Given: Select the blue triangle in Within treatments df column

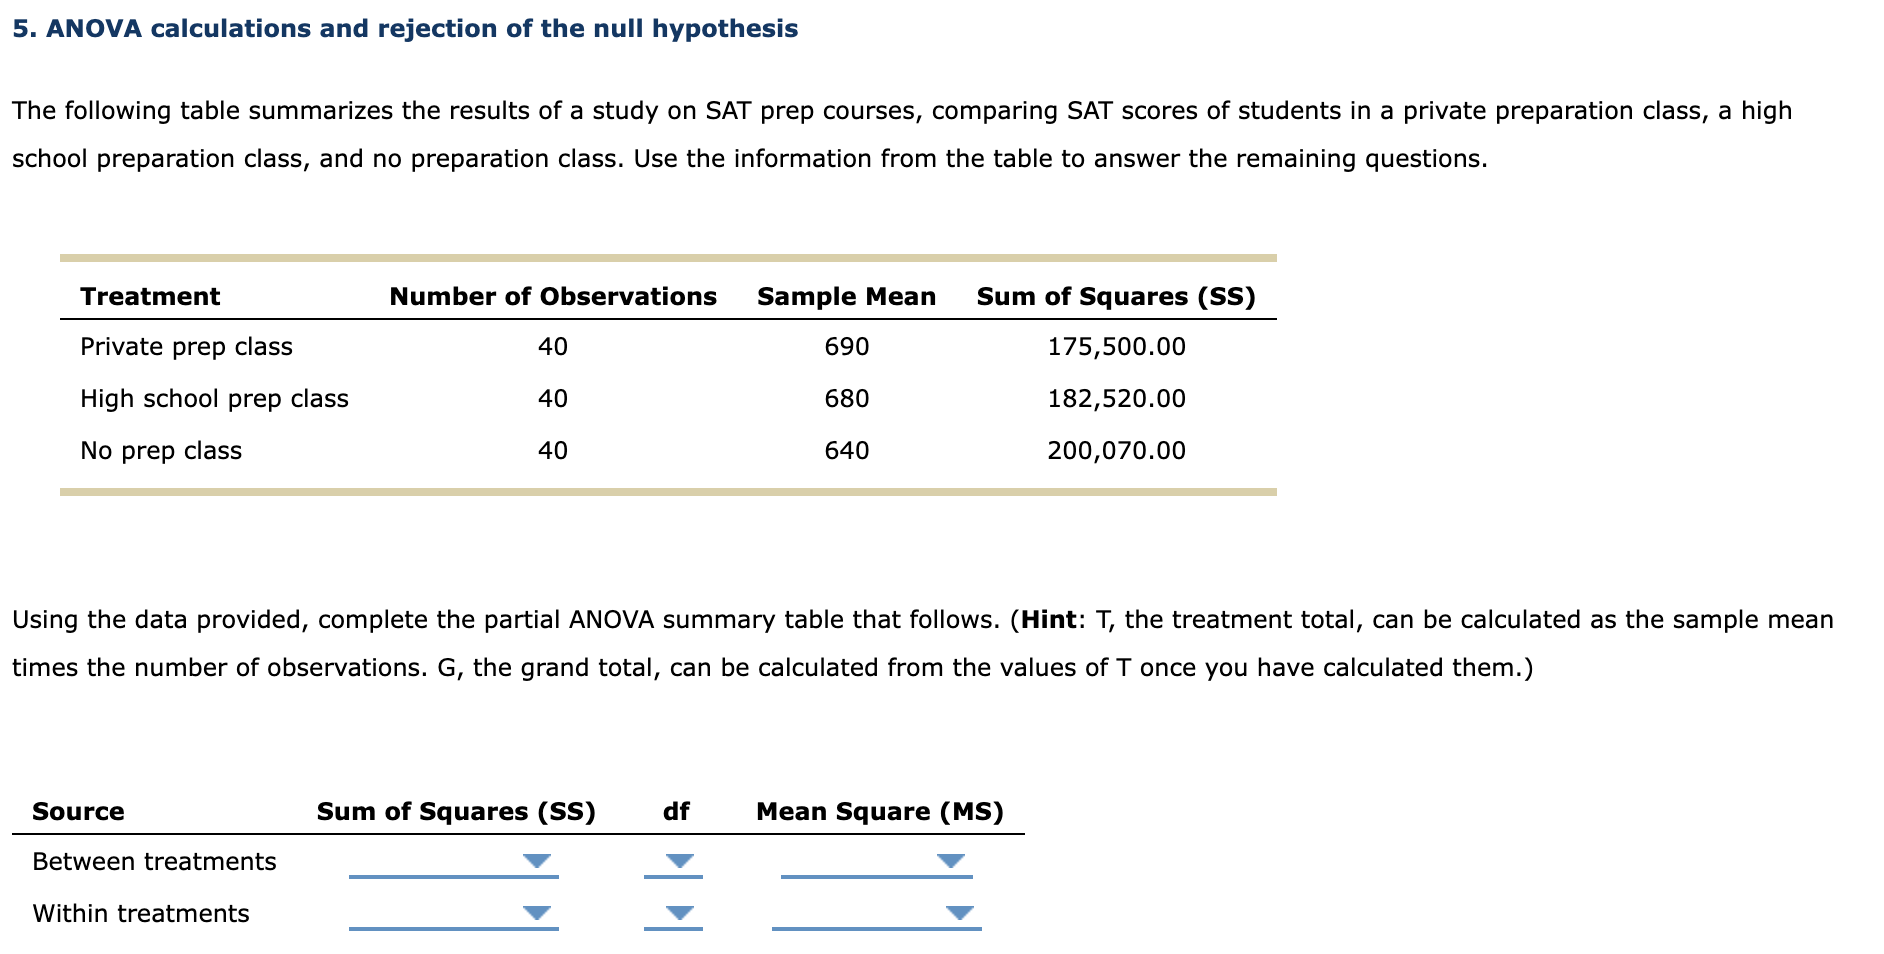Looking at the screenshot, I should [x=679, y=910].
